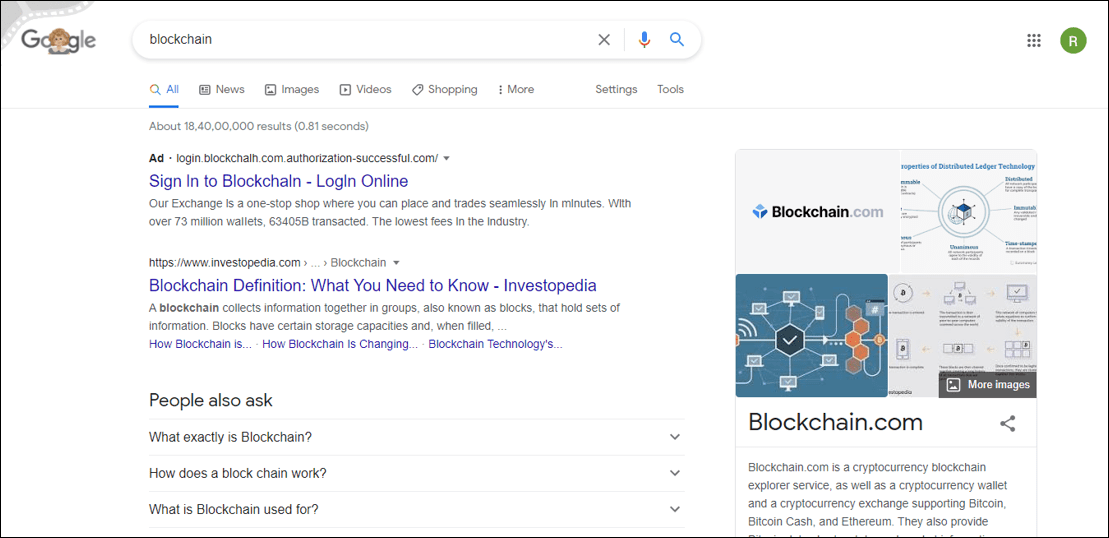
Task: Clear the search box with the X icon
Action: click(x=604, y=40)
